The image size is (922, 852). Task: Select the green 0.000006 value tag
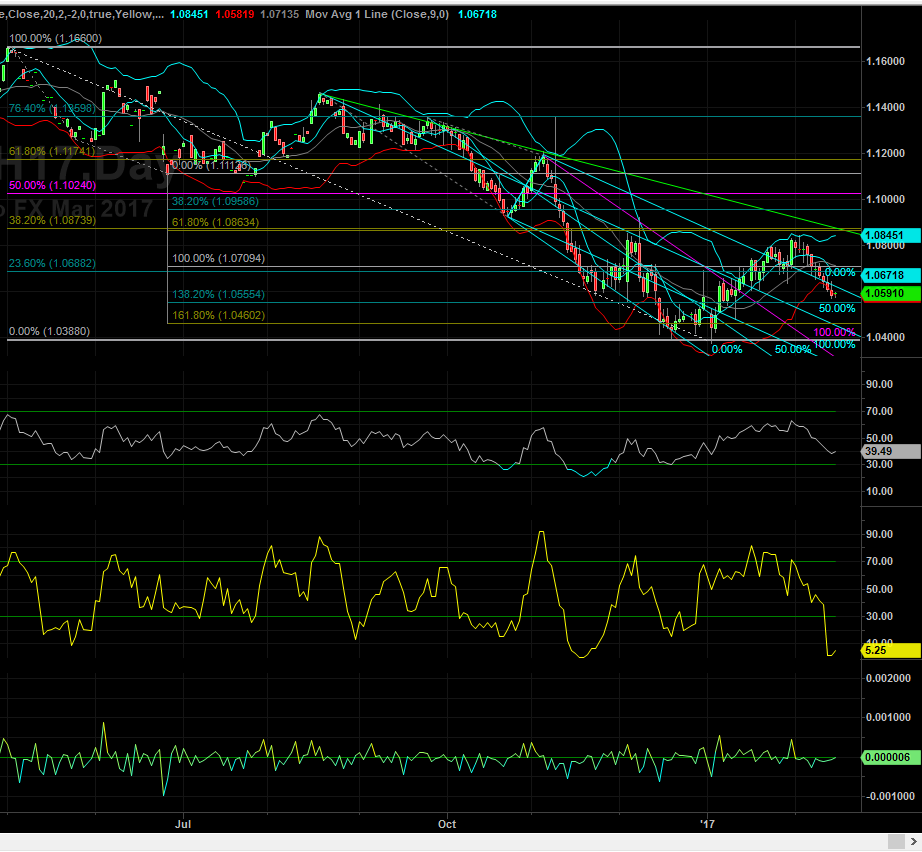click(x=886, y=757)
